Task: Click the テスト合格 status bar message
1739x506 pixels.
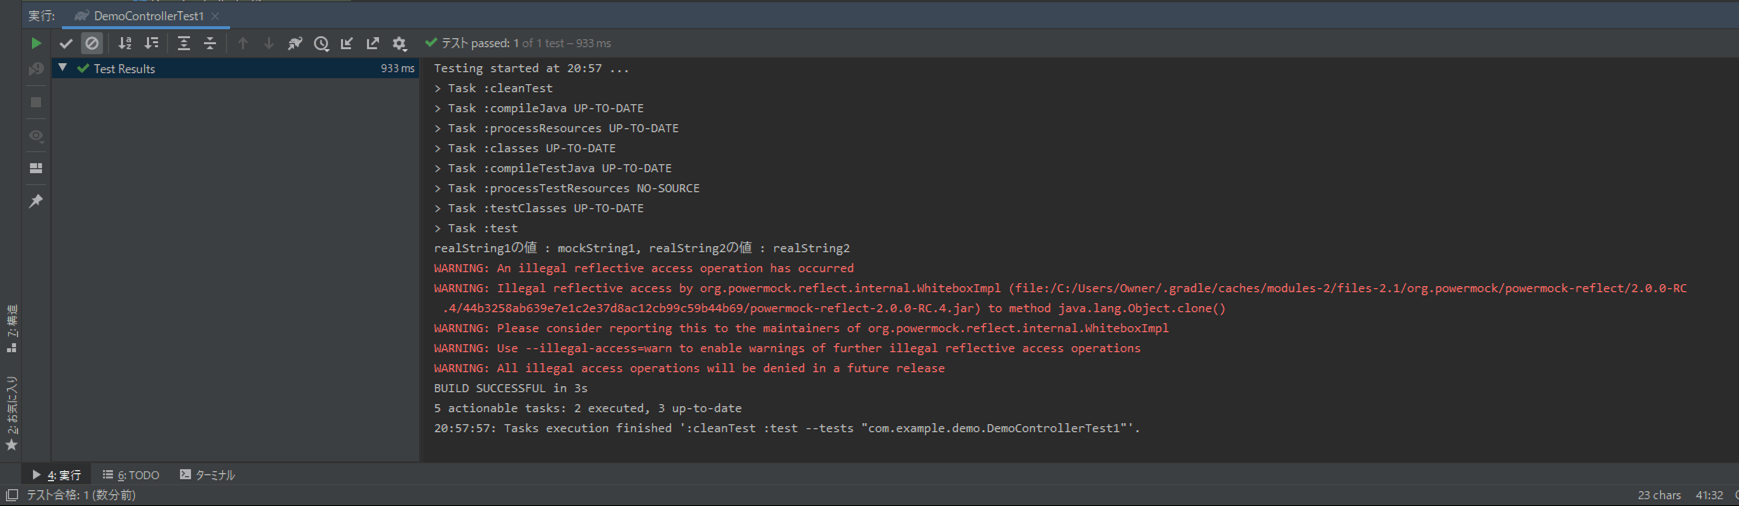Action: 80,495
